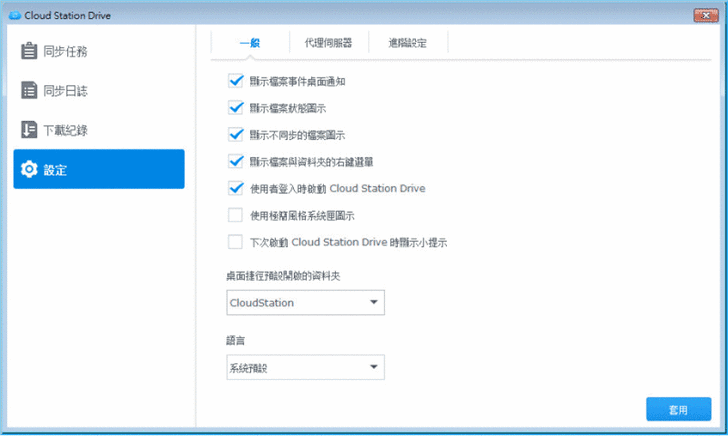Click the download icon beside 下載紀錄
This screenshot has width=728, height=436.
tap(29, 130)
